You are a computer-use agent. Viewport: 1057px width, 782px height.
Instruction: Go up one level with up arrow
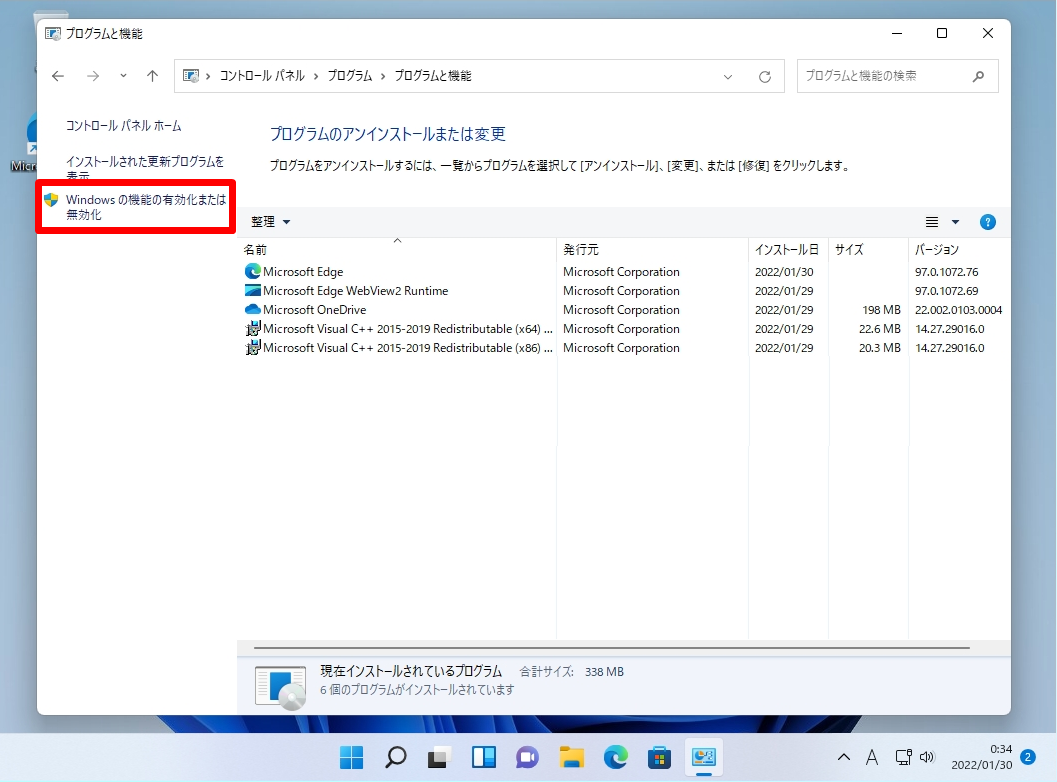[x=152, y=76]
